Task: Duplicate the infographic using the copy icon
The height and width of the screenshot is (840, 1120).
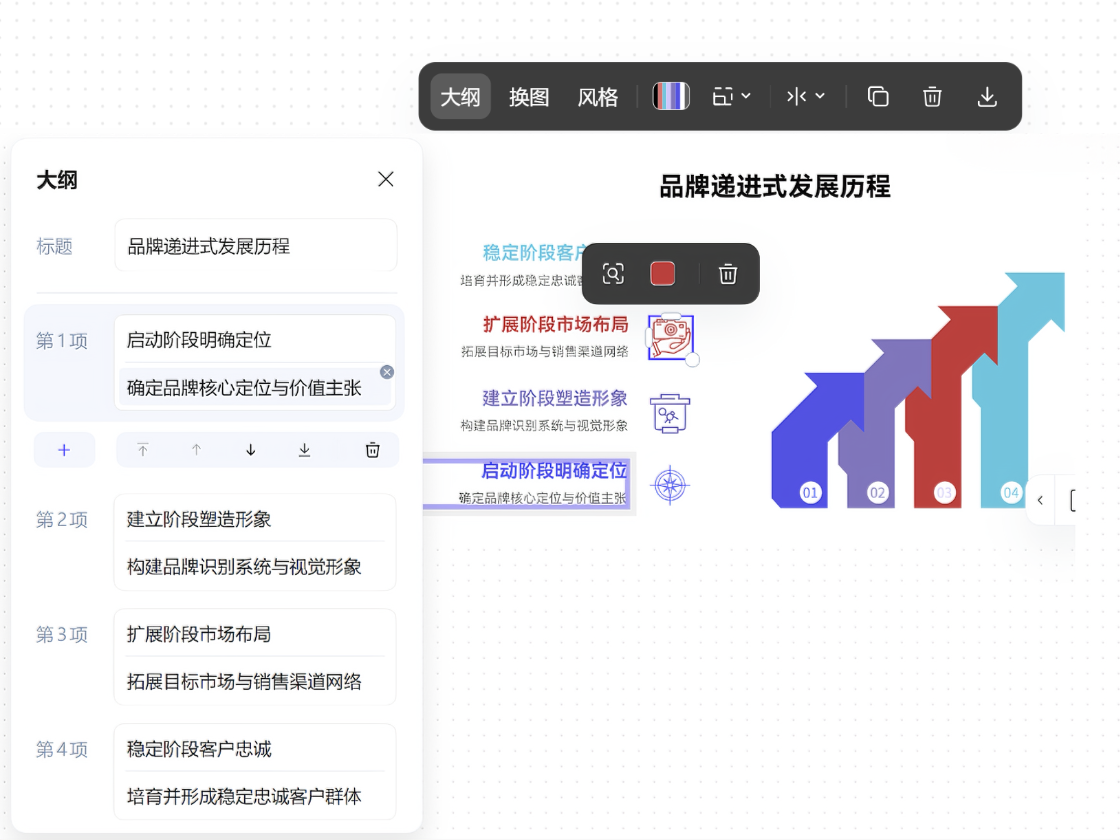Action: [x=878, y=96]
